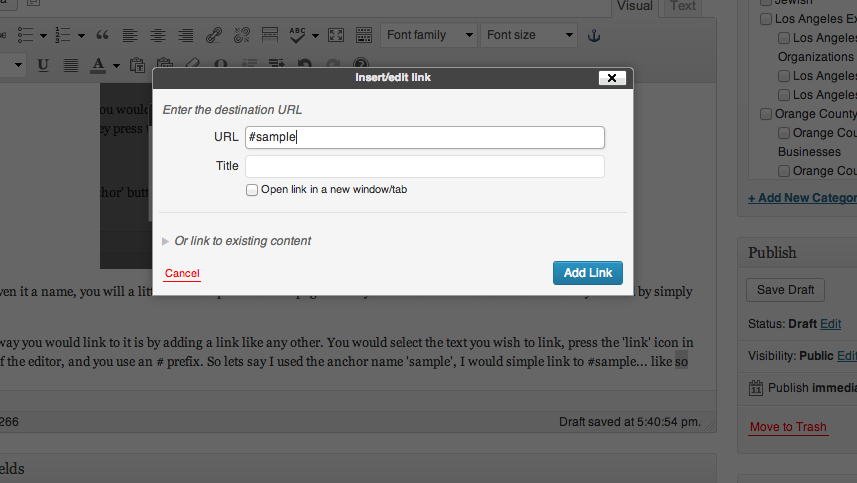857x483 pixels.
Task: Focus the URL input field
Action: (x=425, y=137)
